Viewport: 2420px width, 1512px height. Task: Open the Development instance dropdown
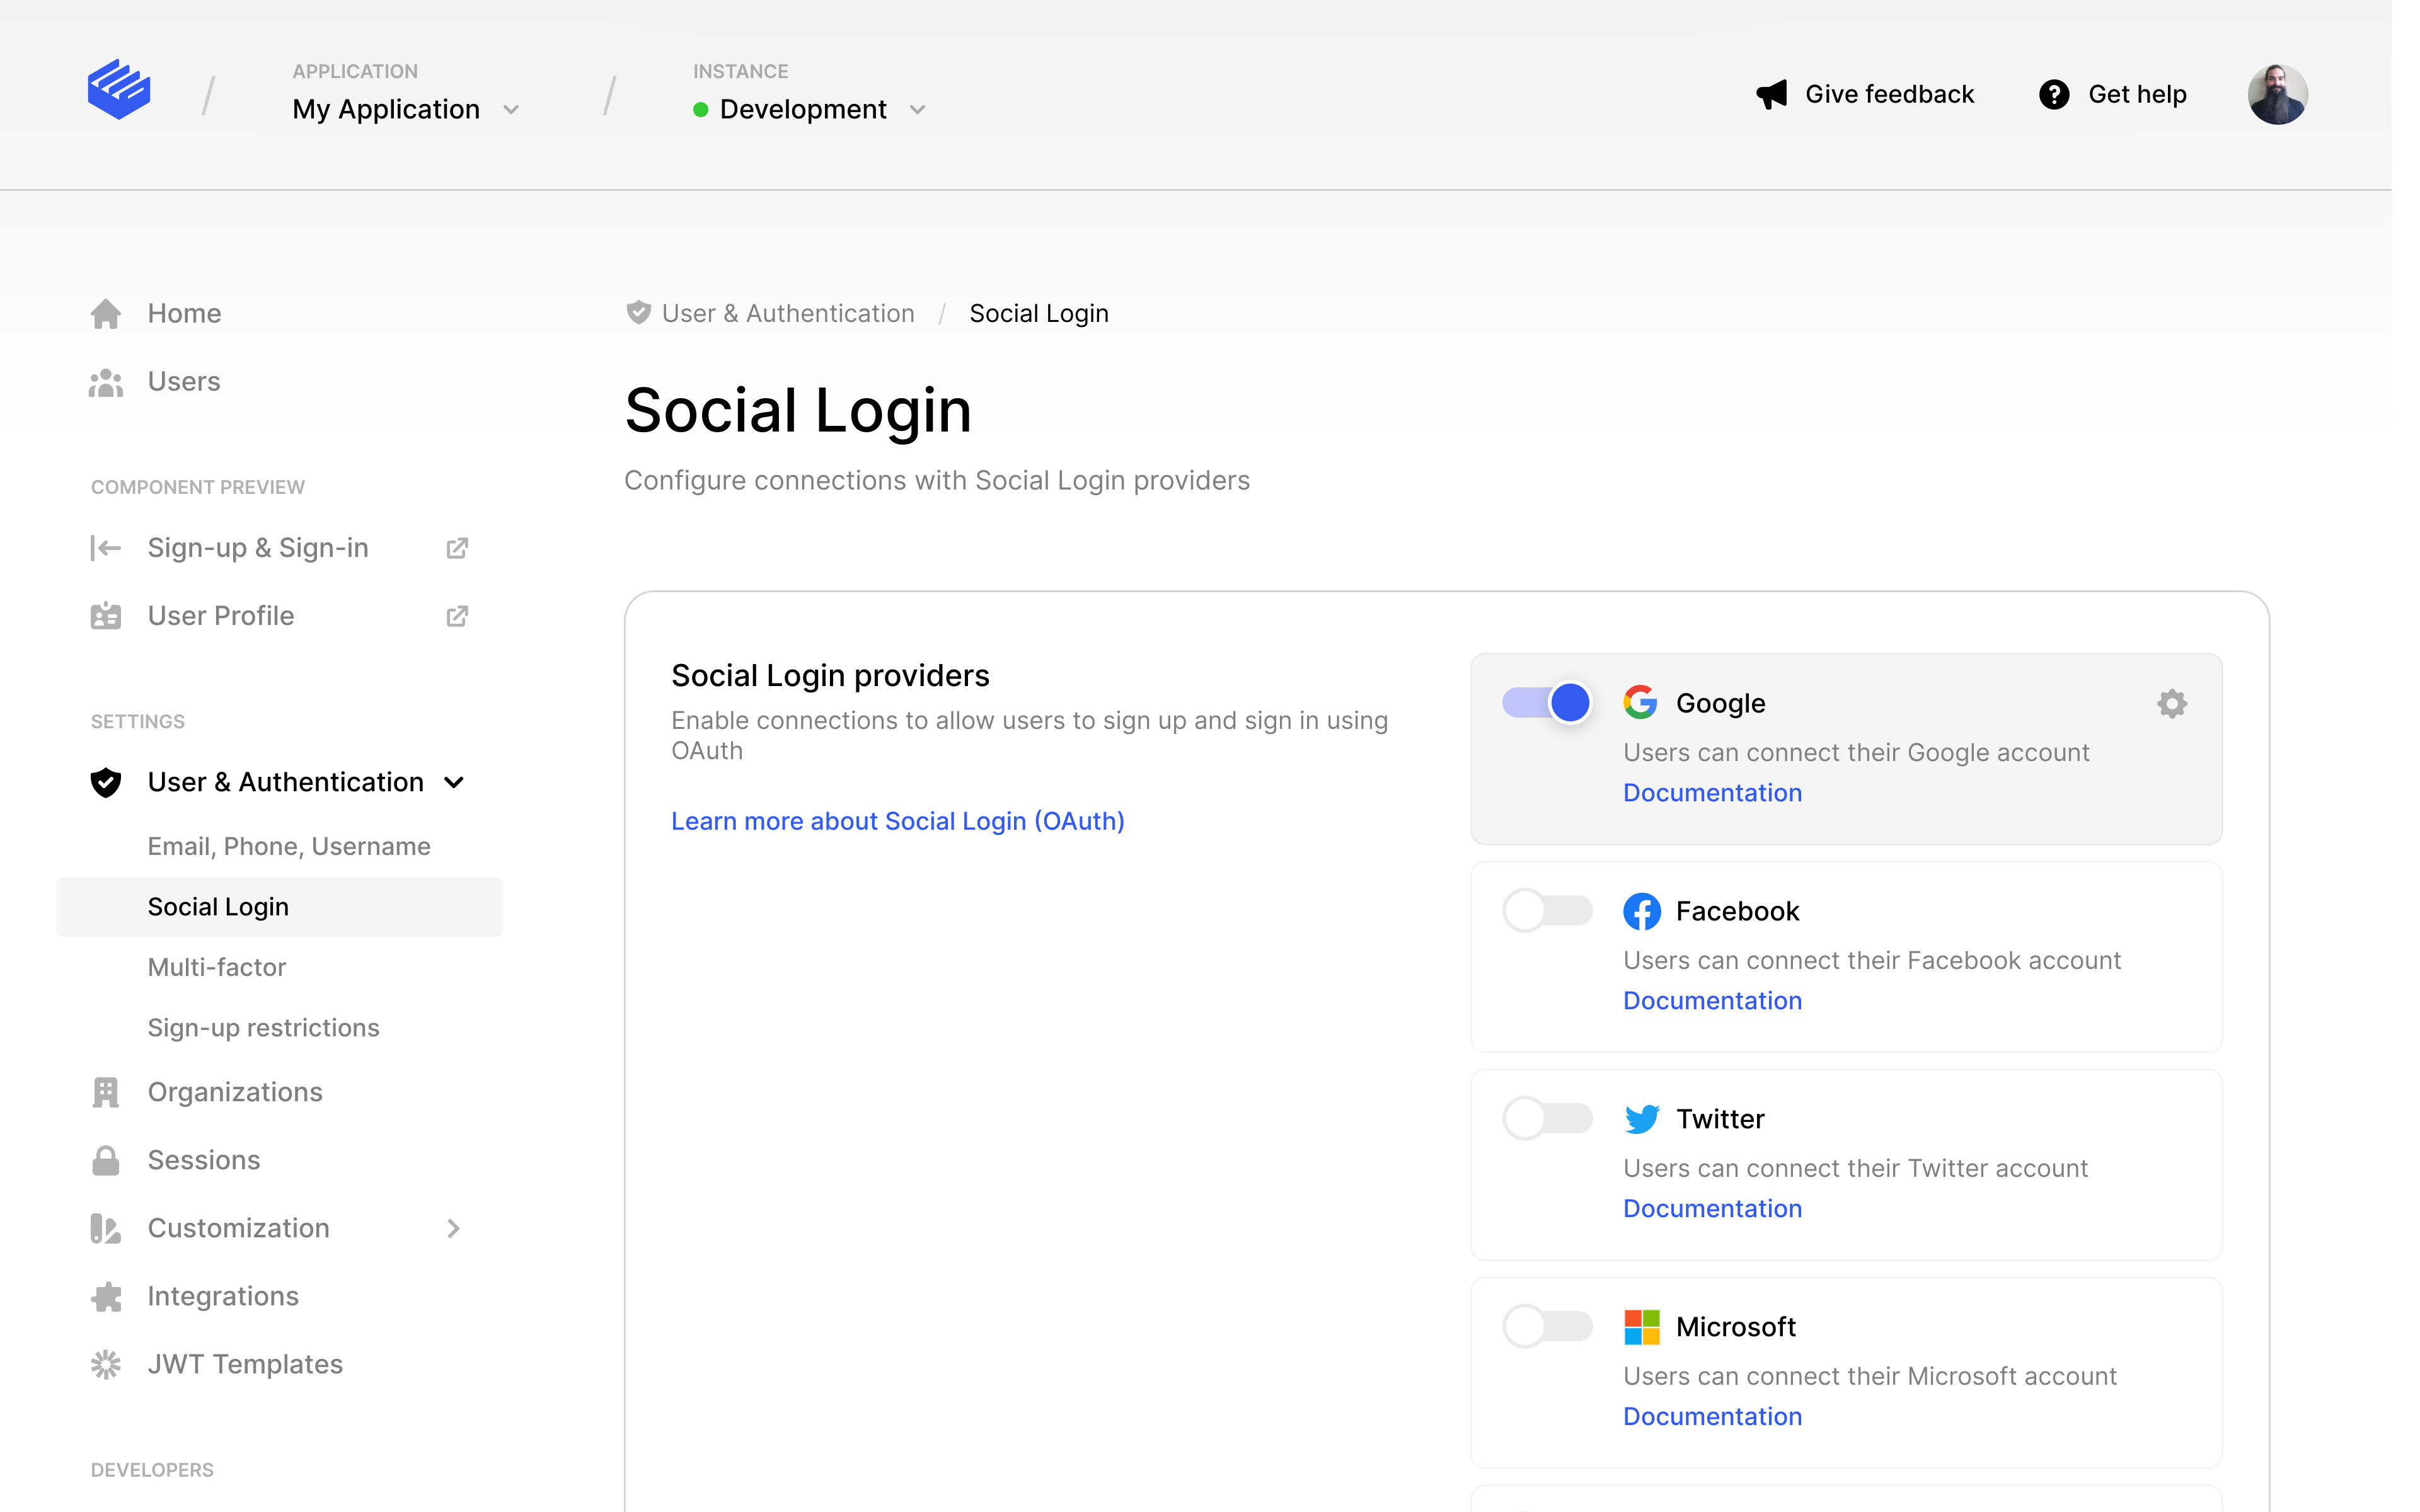pos(810,109)
